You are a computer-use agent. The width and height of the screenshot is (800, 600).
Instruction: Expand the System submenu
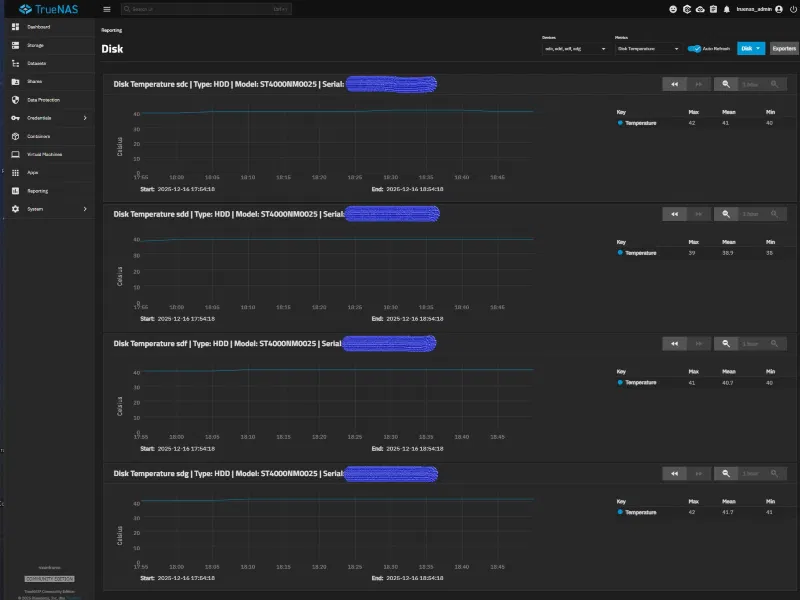pos(49,209)
